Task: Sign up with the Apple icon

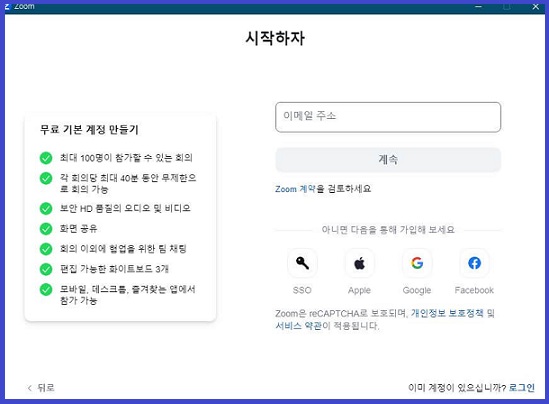Action: point(359,263)
